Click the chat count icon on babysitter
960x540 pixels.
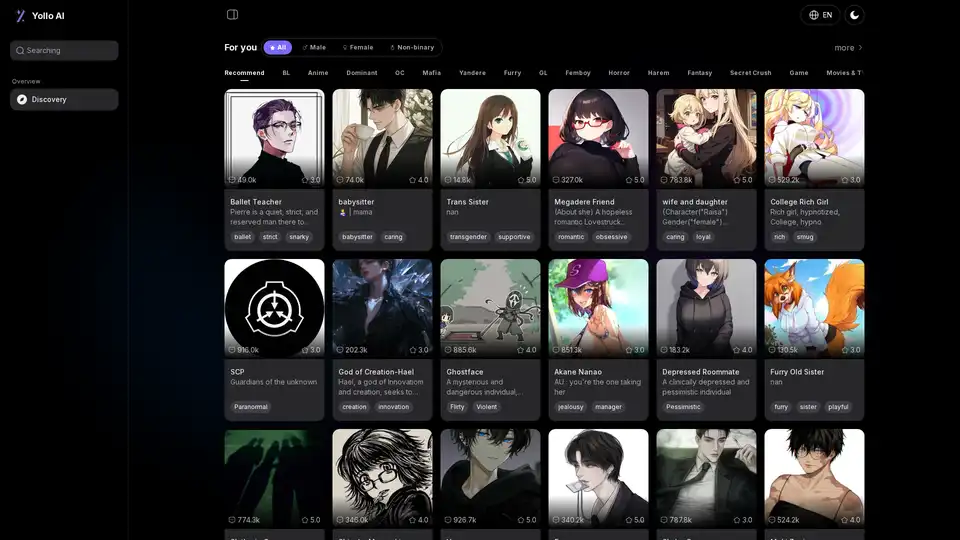pyautogui.click(x=340, y=180)
